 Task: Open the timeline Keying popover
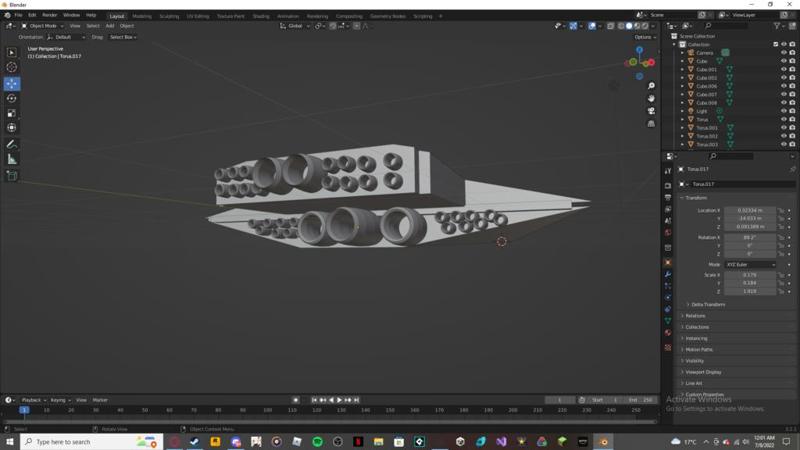(x=60, y=401)
